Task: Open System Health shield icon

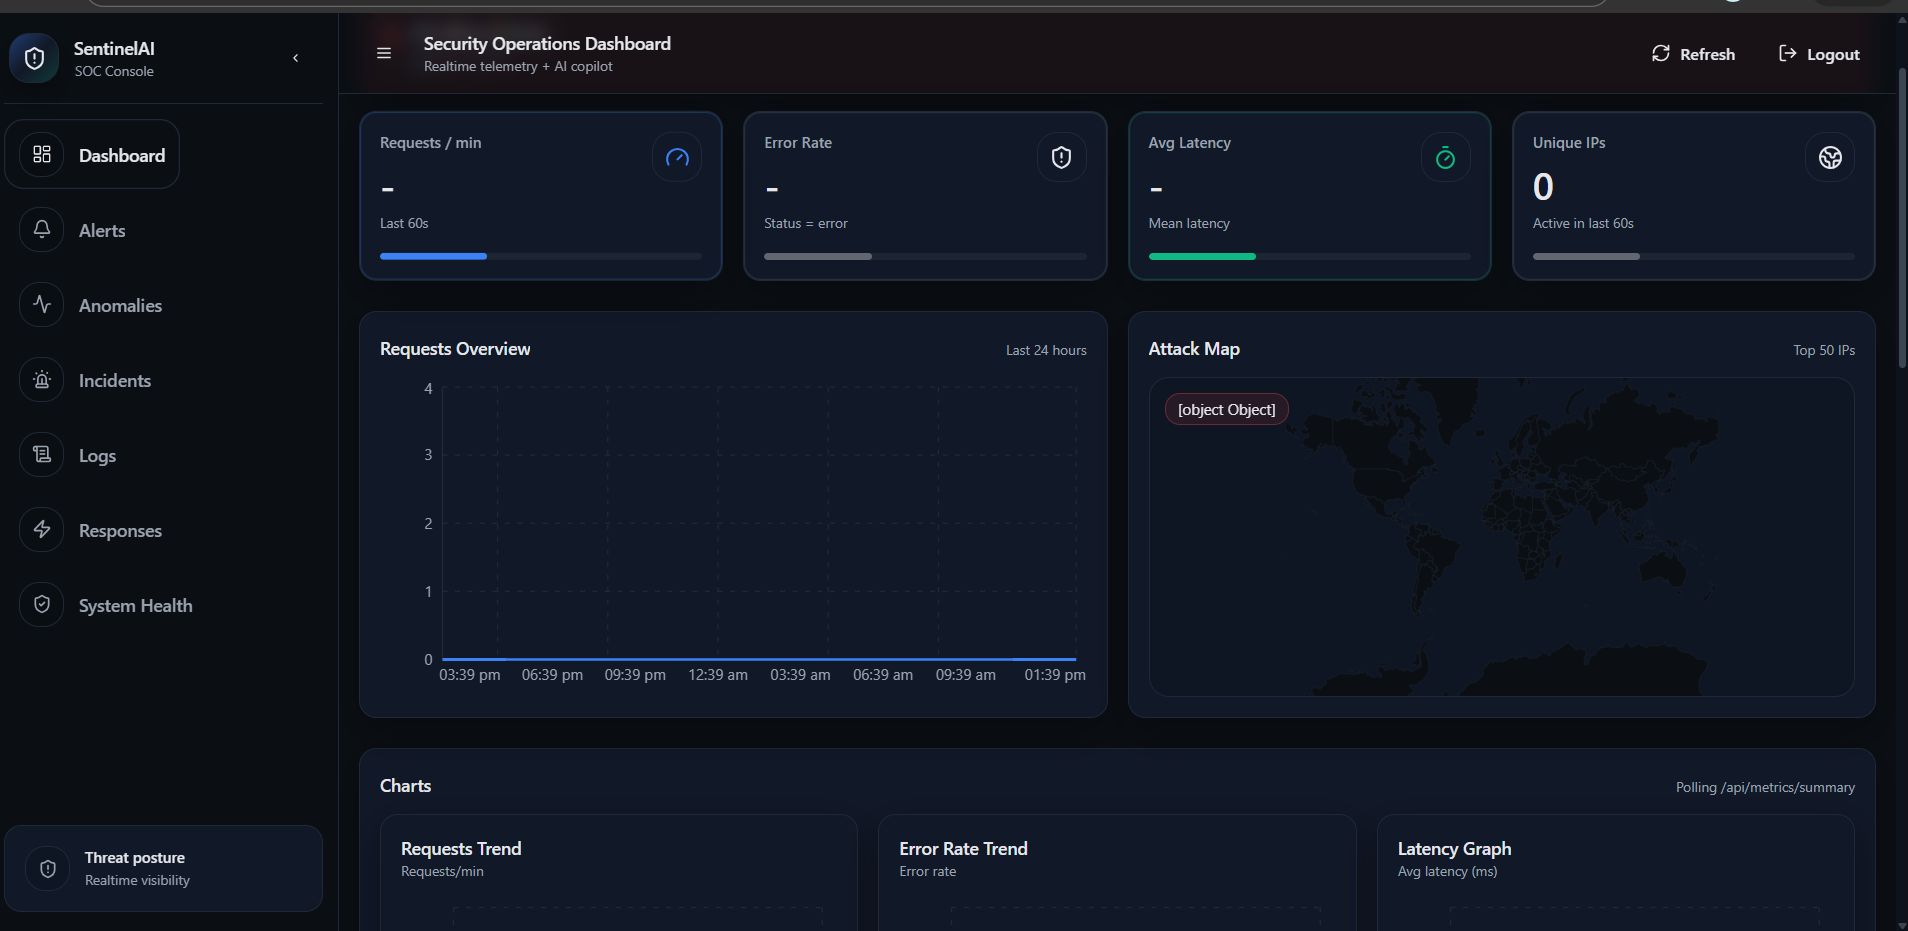Action: tap(42, 605)
